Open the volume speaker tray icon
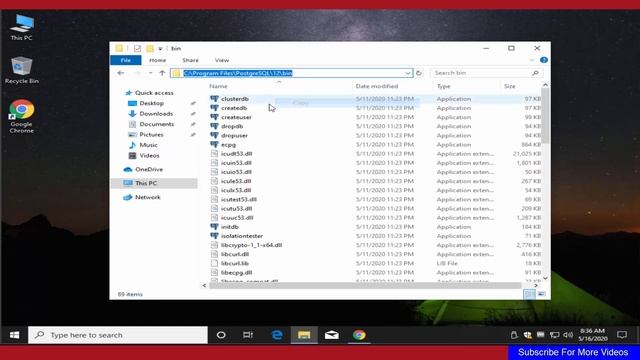The height and width of the screenshot is (360, 640). [x=568, y=335]
